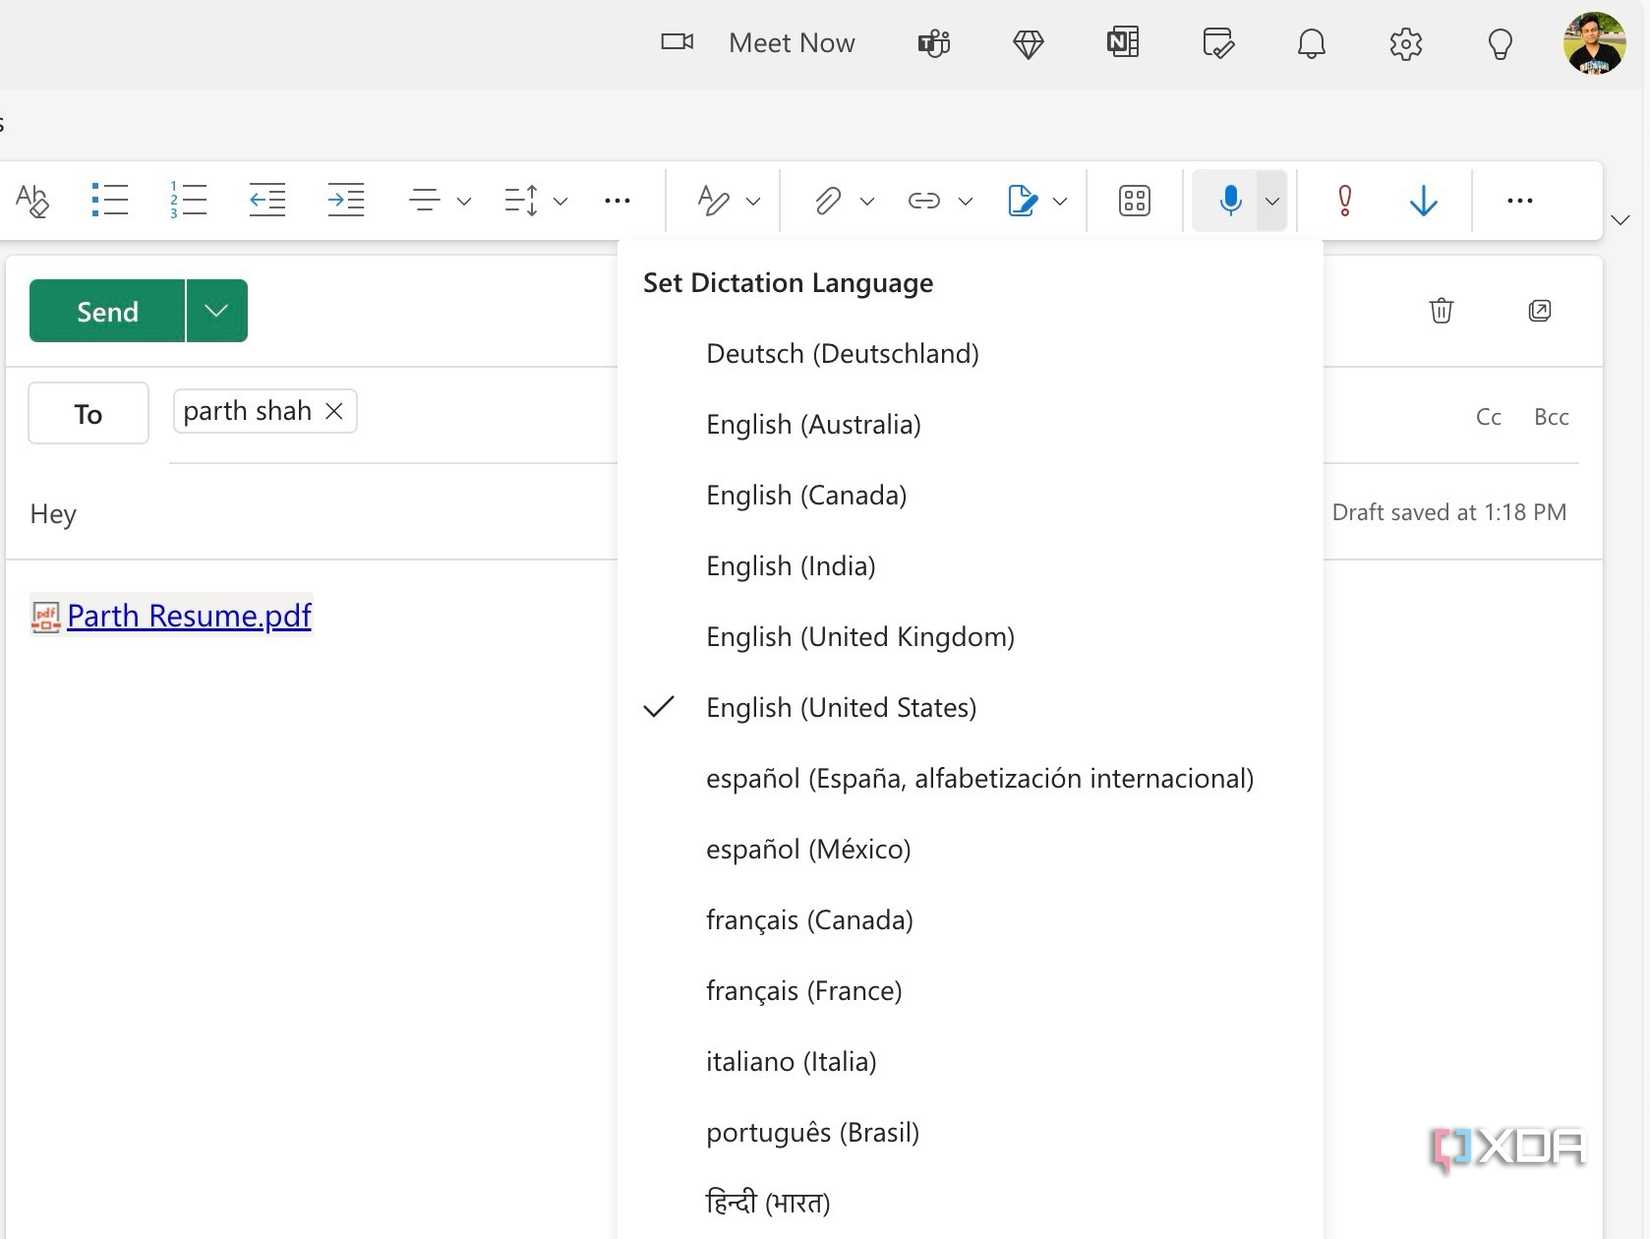Click the Meet Now video camera icon
Viewport: 1650px width, 1239px height.
[x=677, y=42]
